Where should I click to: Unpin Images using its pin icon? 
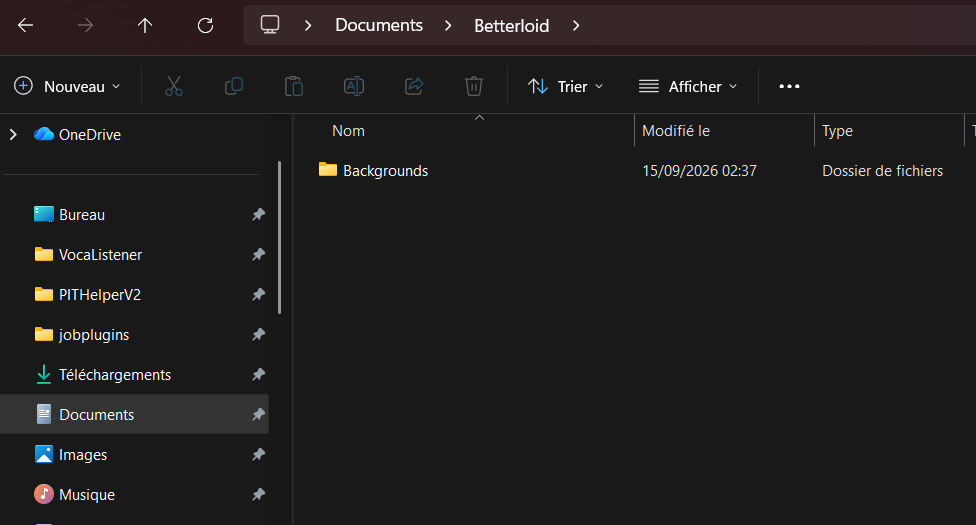pyautogui.click(x=258, y=454)
